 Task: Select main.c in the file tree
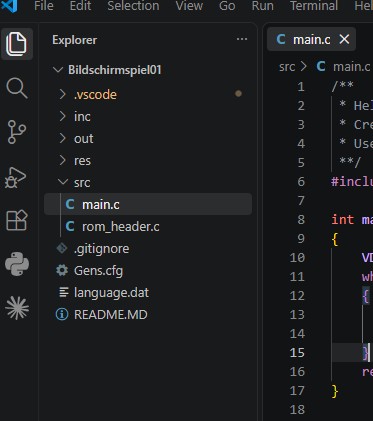tap(148, 204)
